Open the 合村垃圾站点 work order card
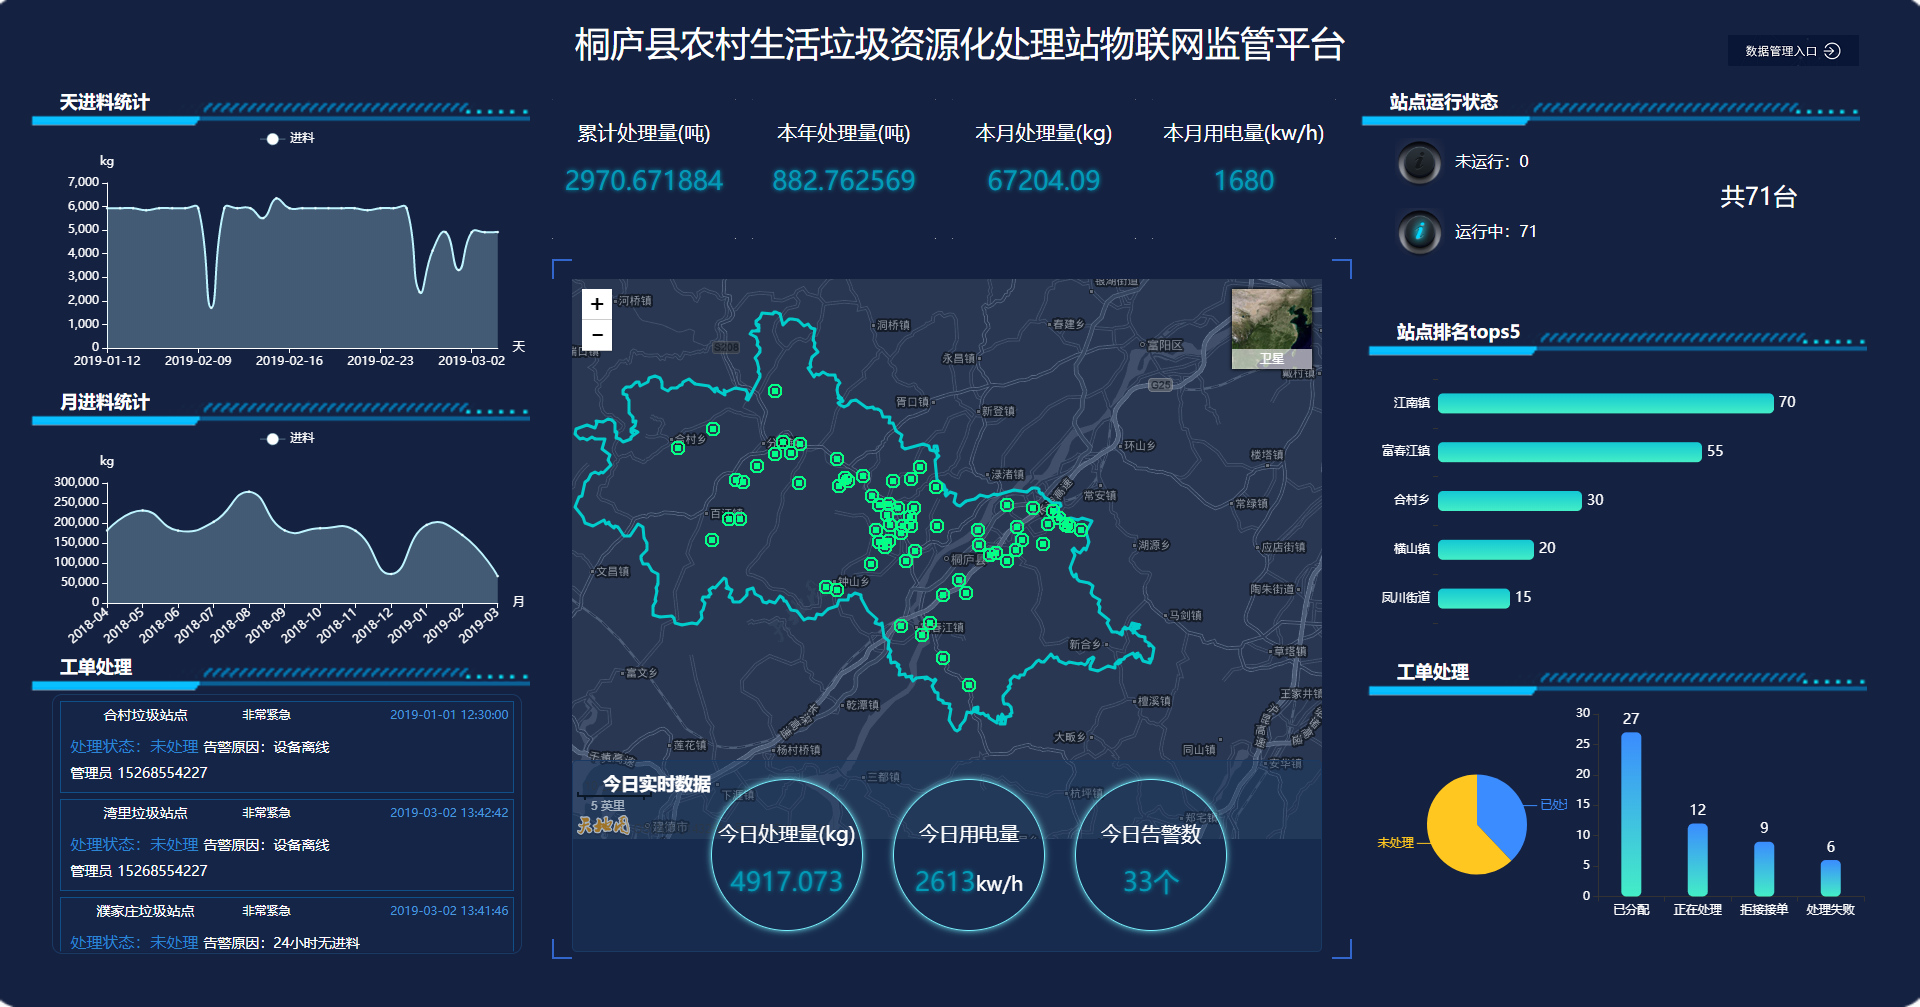Screen dimensions: 1920x1007 (287, 746)
